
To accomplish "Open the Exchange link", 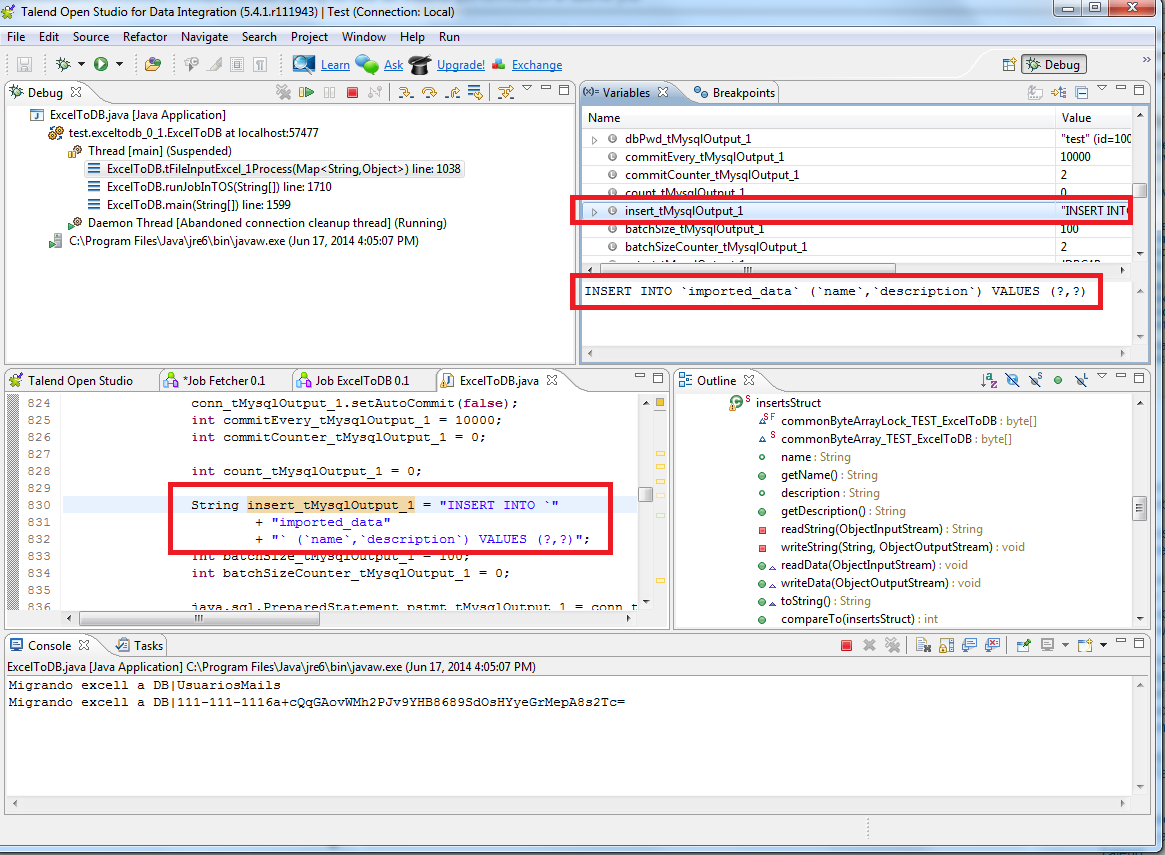I will click(536, 65).
